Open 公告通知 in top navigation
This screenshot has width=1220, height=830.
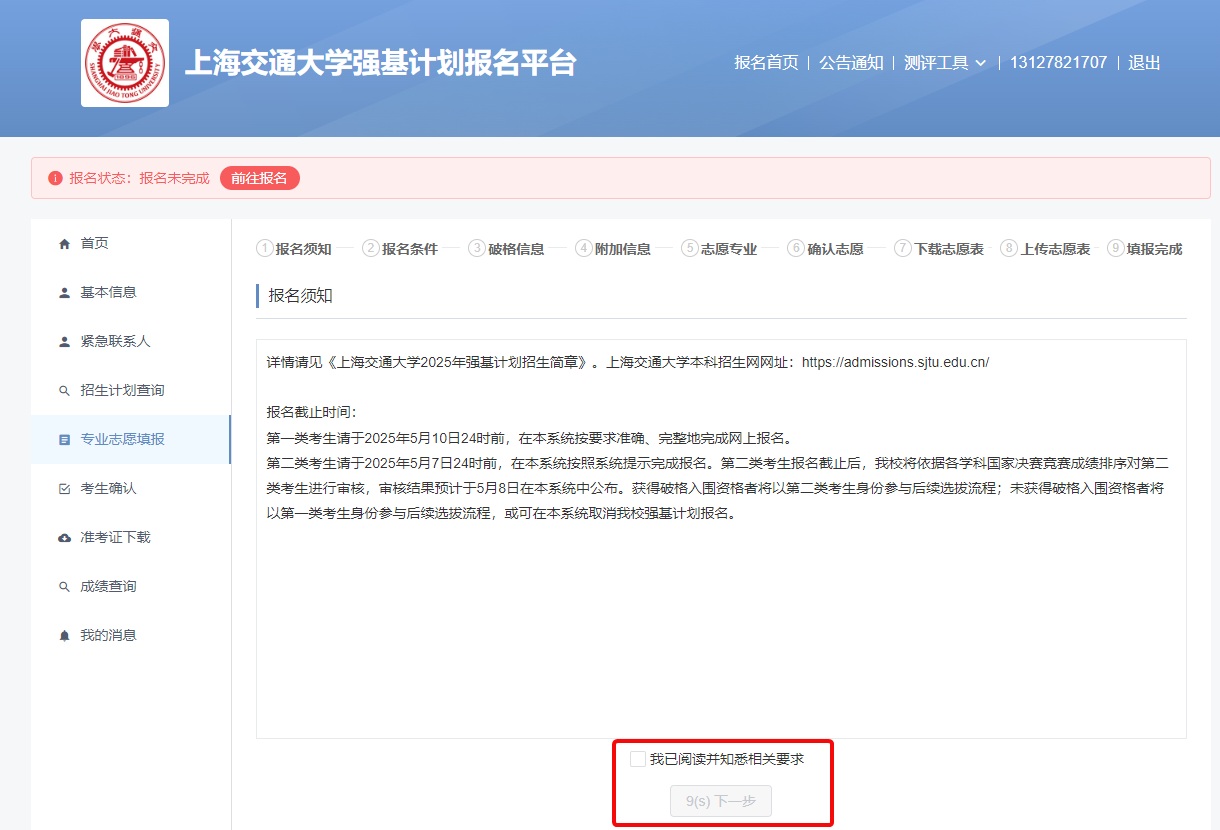851,62
